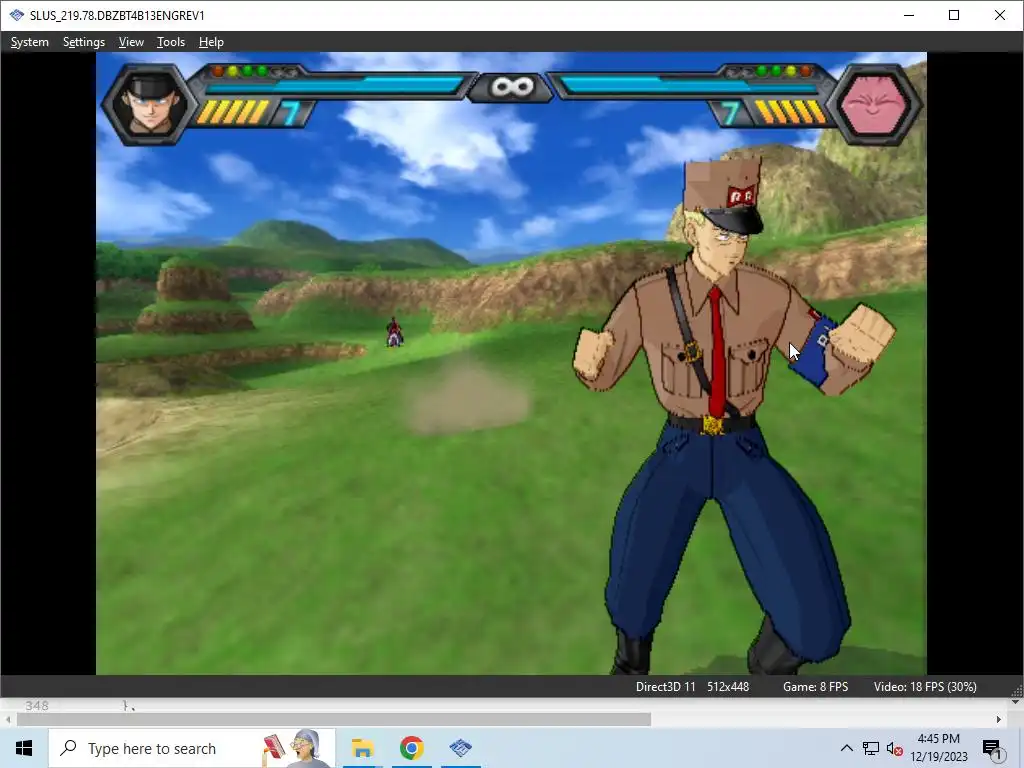Open File Explorer from the taskbar
Viewport: 1024px width, 768px height.
[x=362, y=748]
